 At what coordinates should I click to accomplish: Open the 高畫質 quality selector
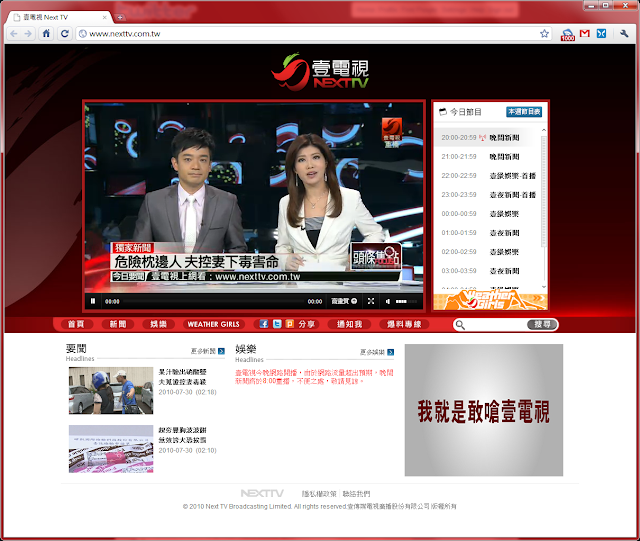pos(344,301)
